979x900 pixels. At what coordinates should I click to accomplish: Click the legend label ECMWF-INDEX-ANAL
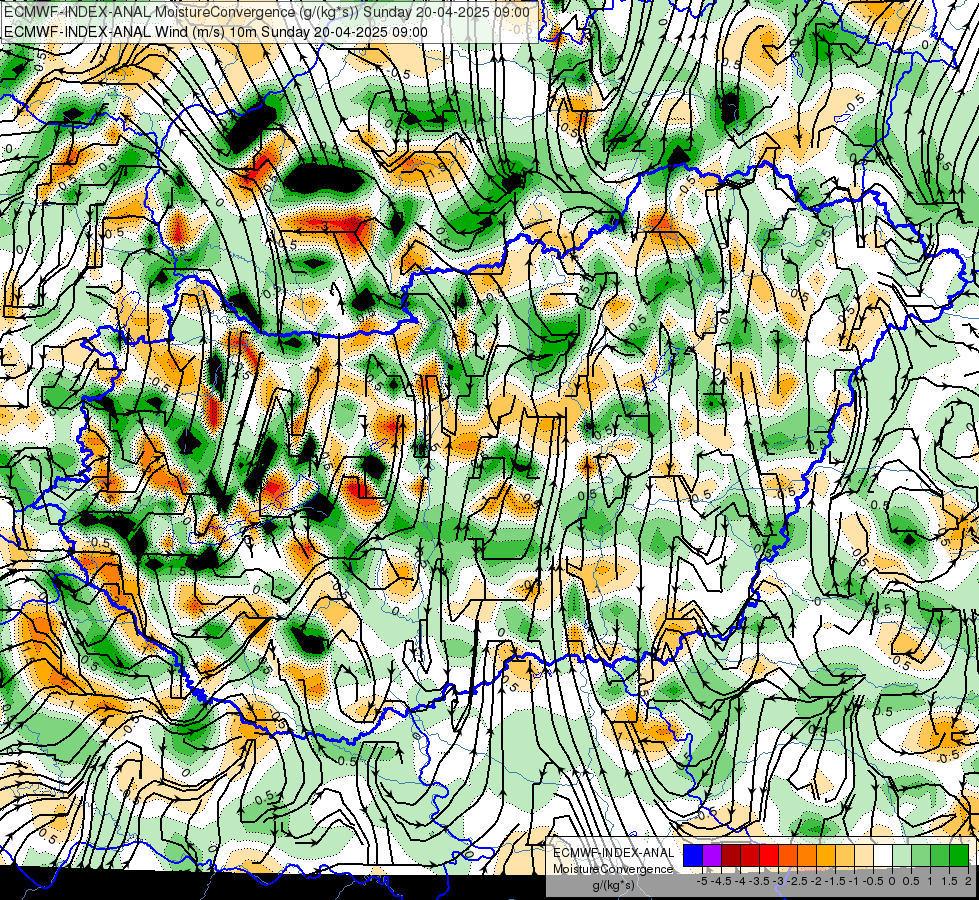pos(614,853)
